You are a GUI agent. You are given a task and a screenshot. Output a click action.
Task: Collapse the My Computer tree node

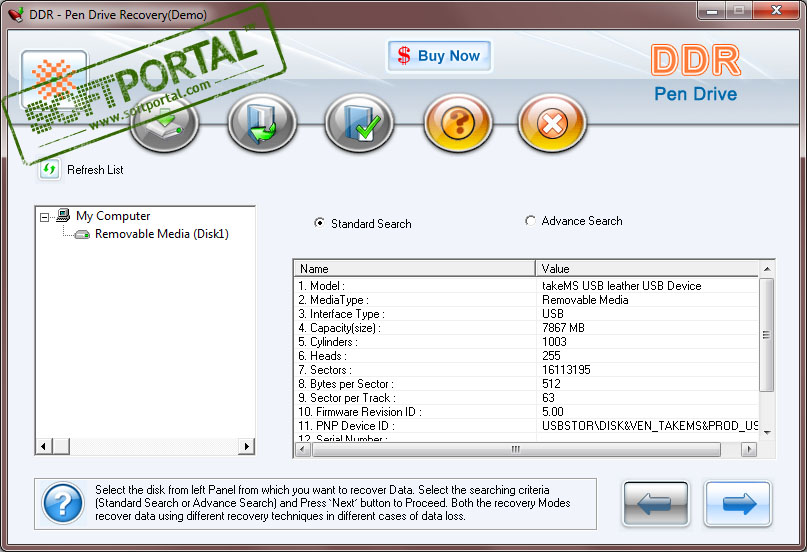[x=44, y=217]
